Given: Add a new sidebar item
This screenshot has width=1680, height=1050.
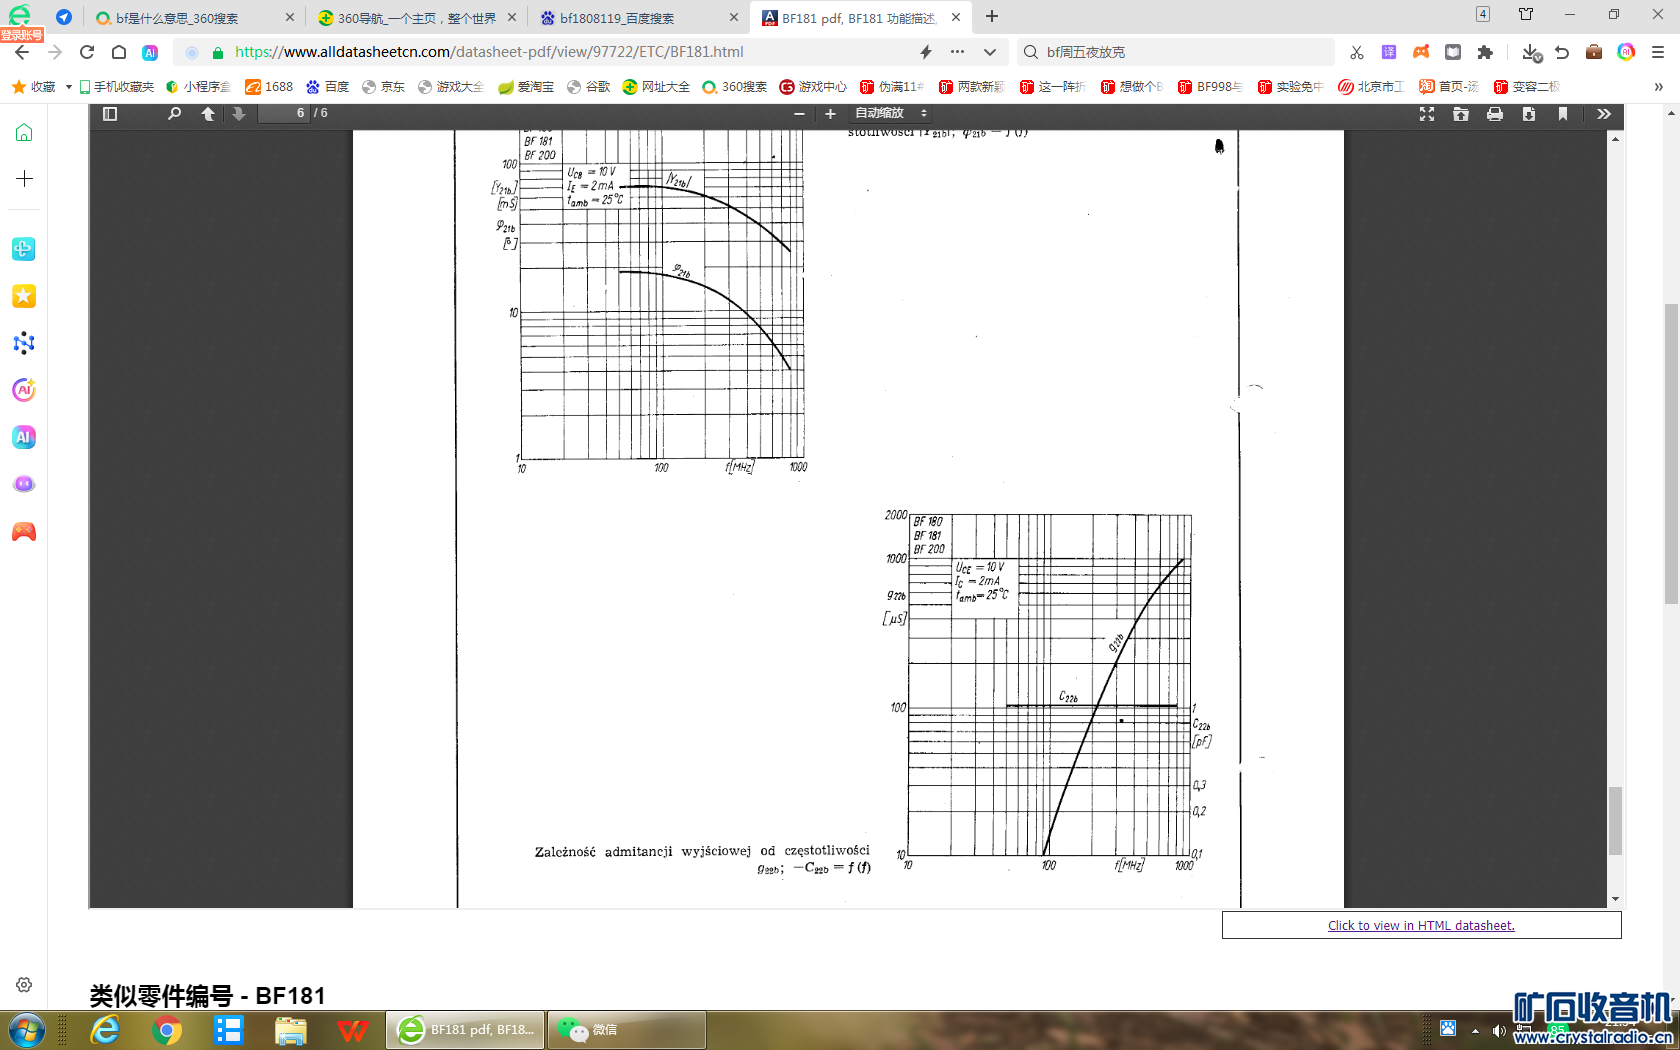Looking at the screenshot, I should [x=24, y=179].
